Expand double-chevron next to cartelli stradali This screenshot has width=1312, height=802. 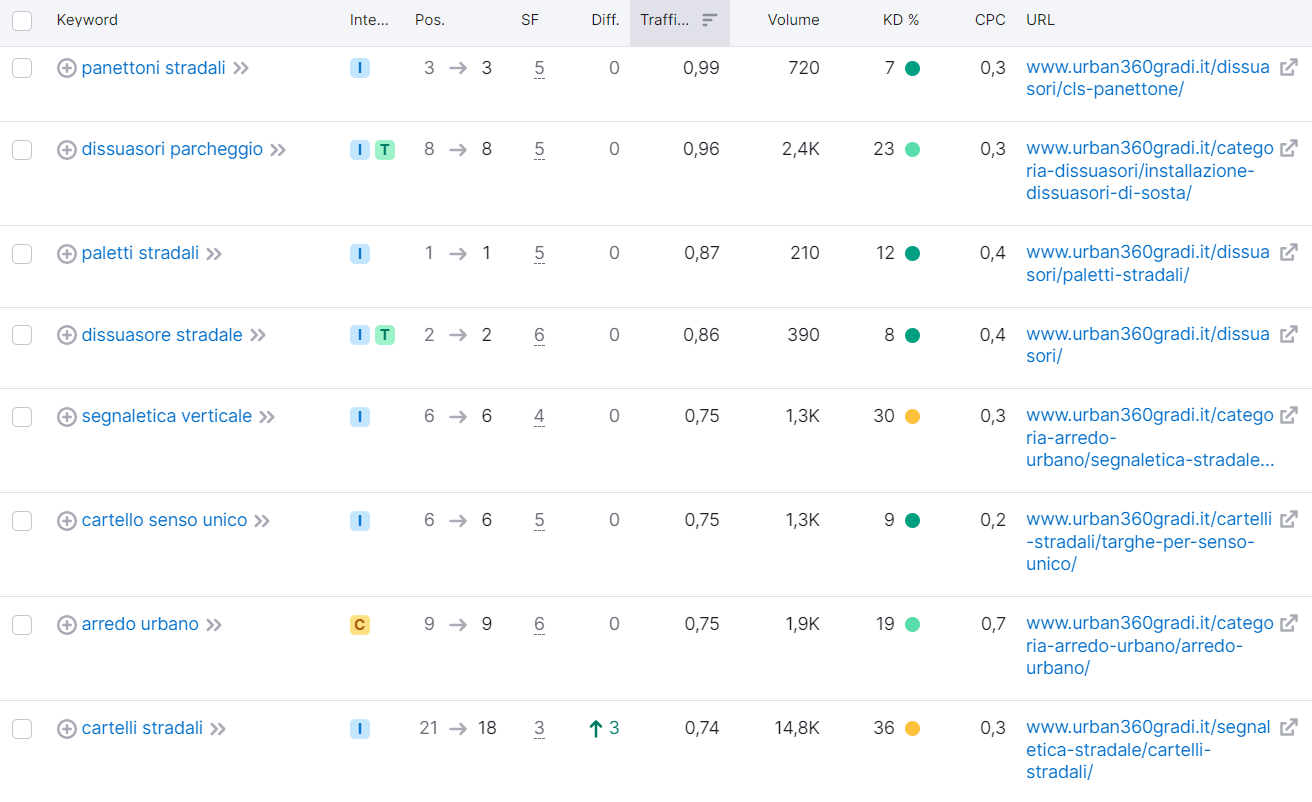218,729
